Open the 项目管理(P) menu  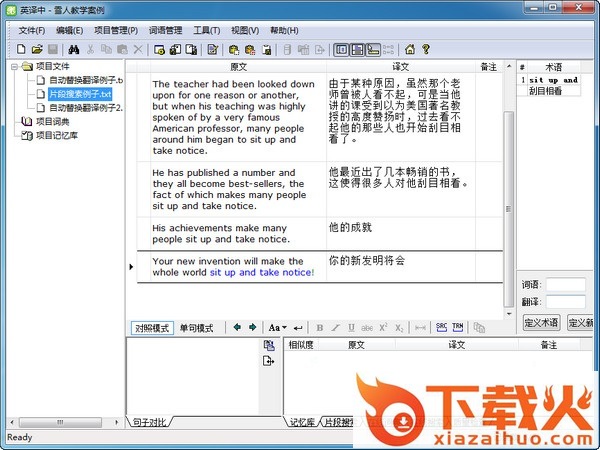point(116,30)
